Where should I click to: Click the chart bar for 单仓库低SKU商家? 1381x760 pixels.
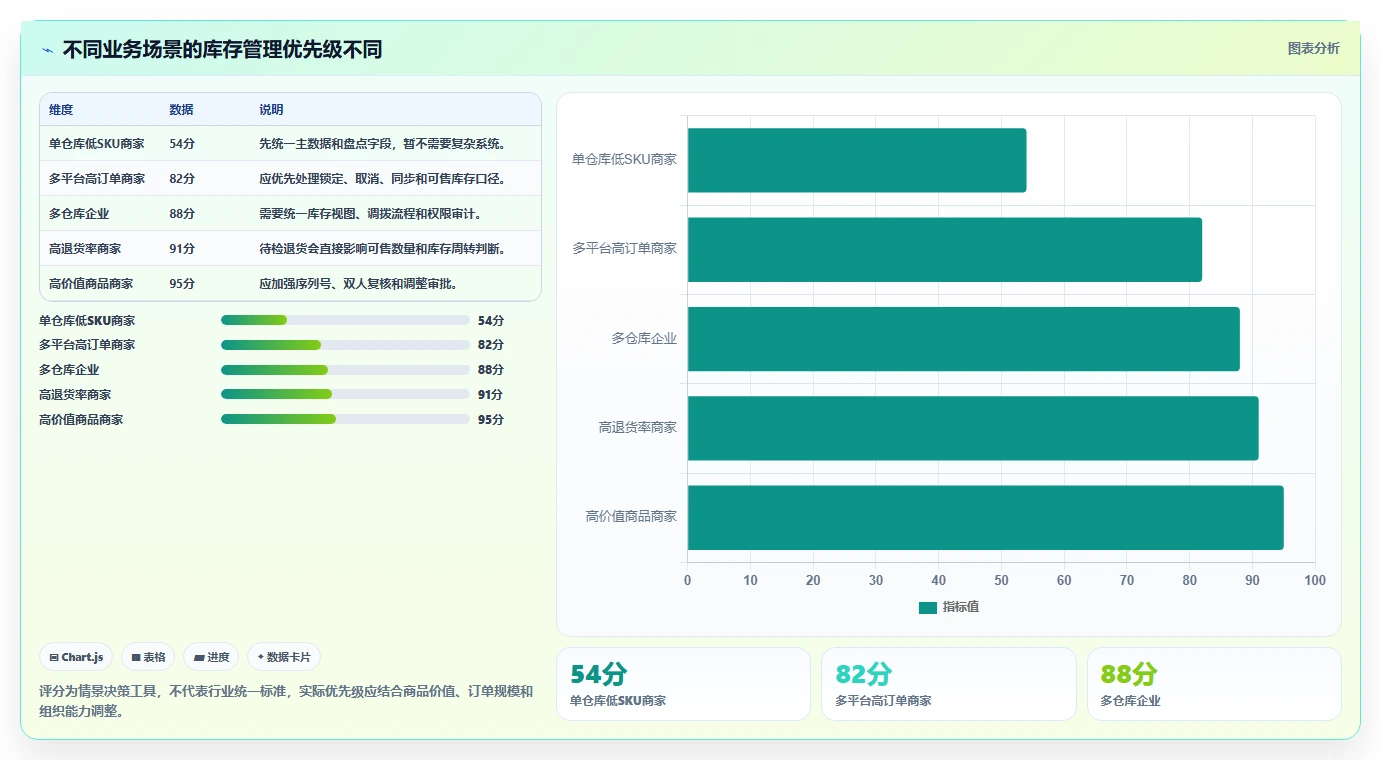pos(857,160)
